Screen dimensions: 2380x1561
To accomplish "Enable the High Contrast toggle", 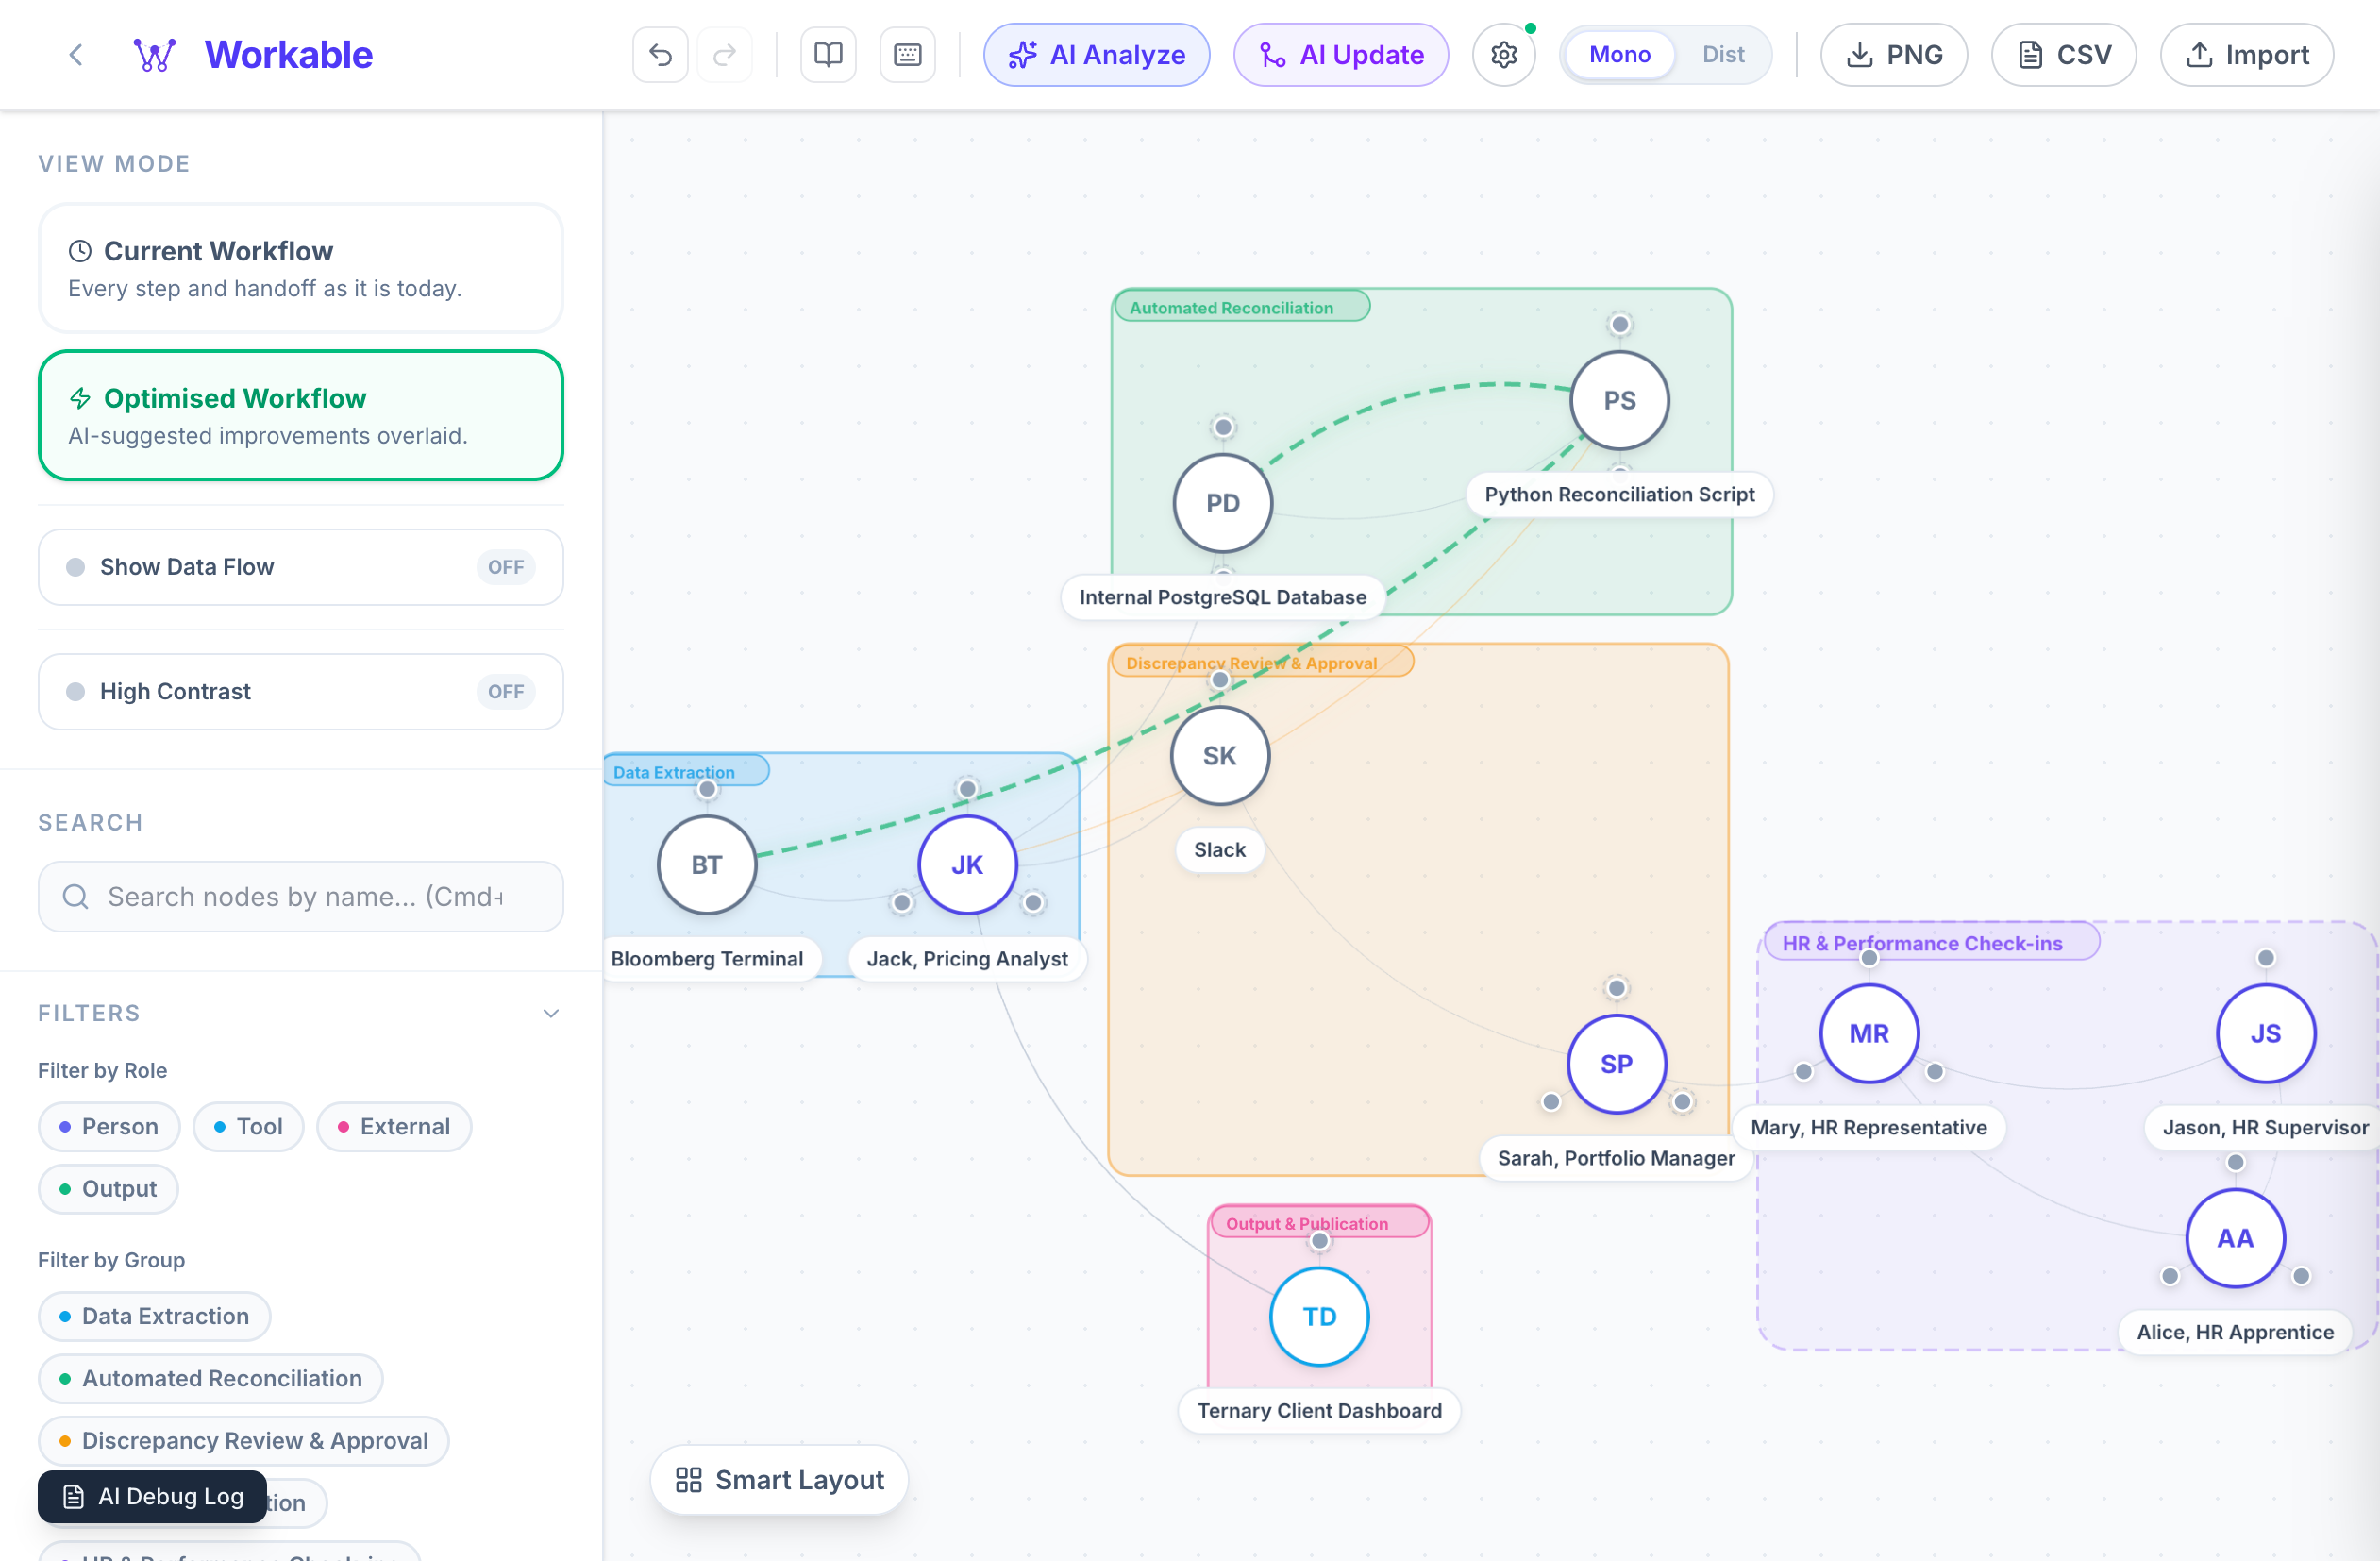I will point(505,691).
